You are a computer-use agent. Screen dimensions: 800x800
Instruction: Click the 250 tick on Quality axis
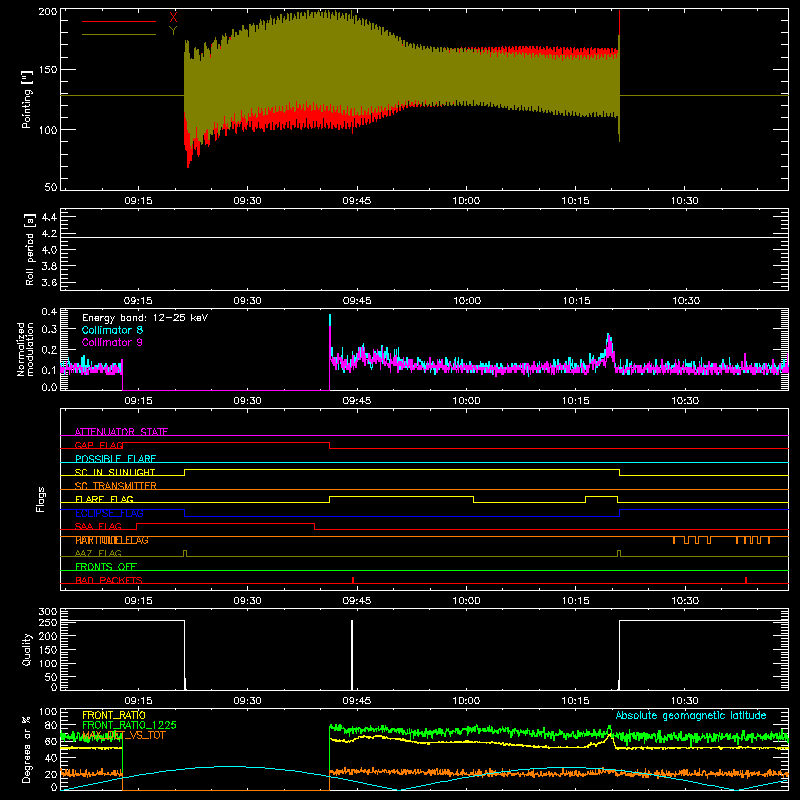tap(47, 622)
